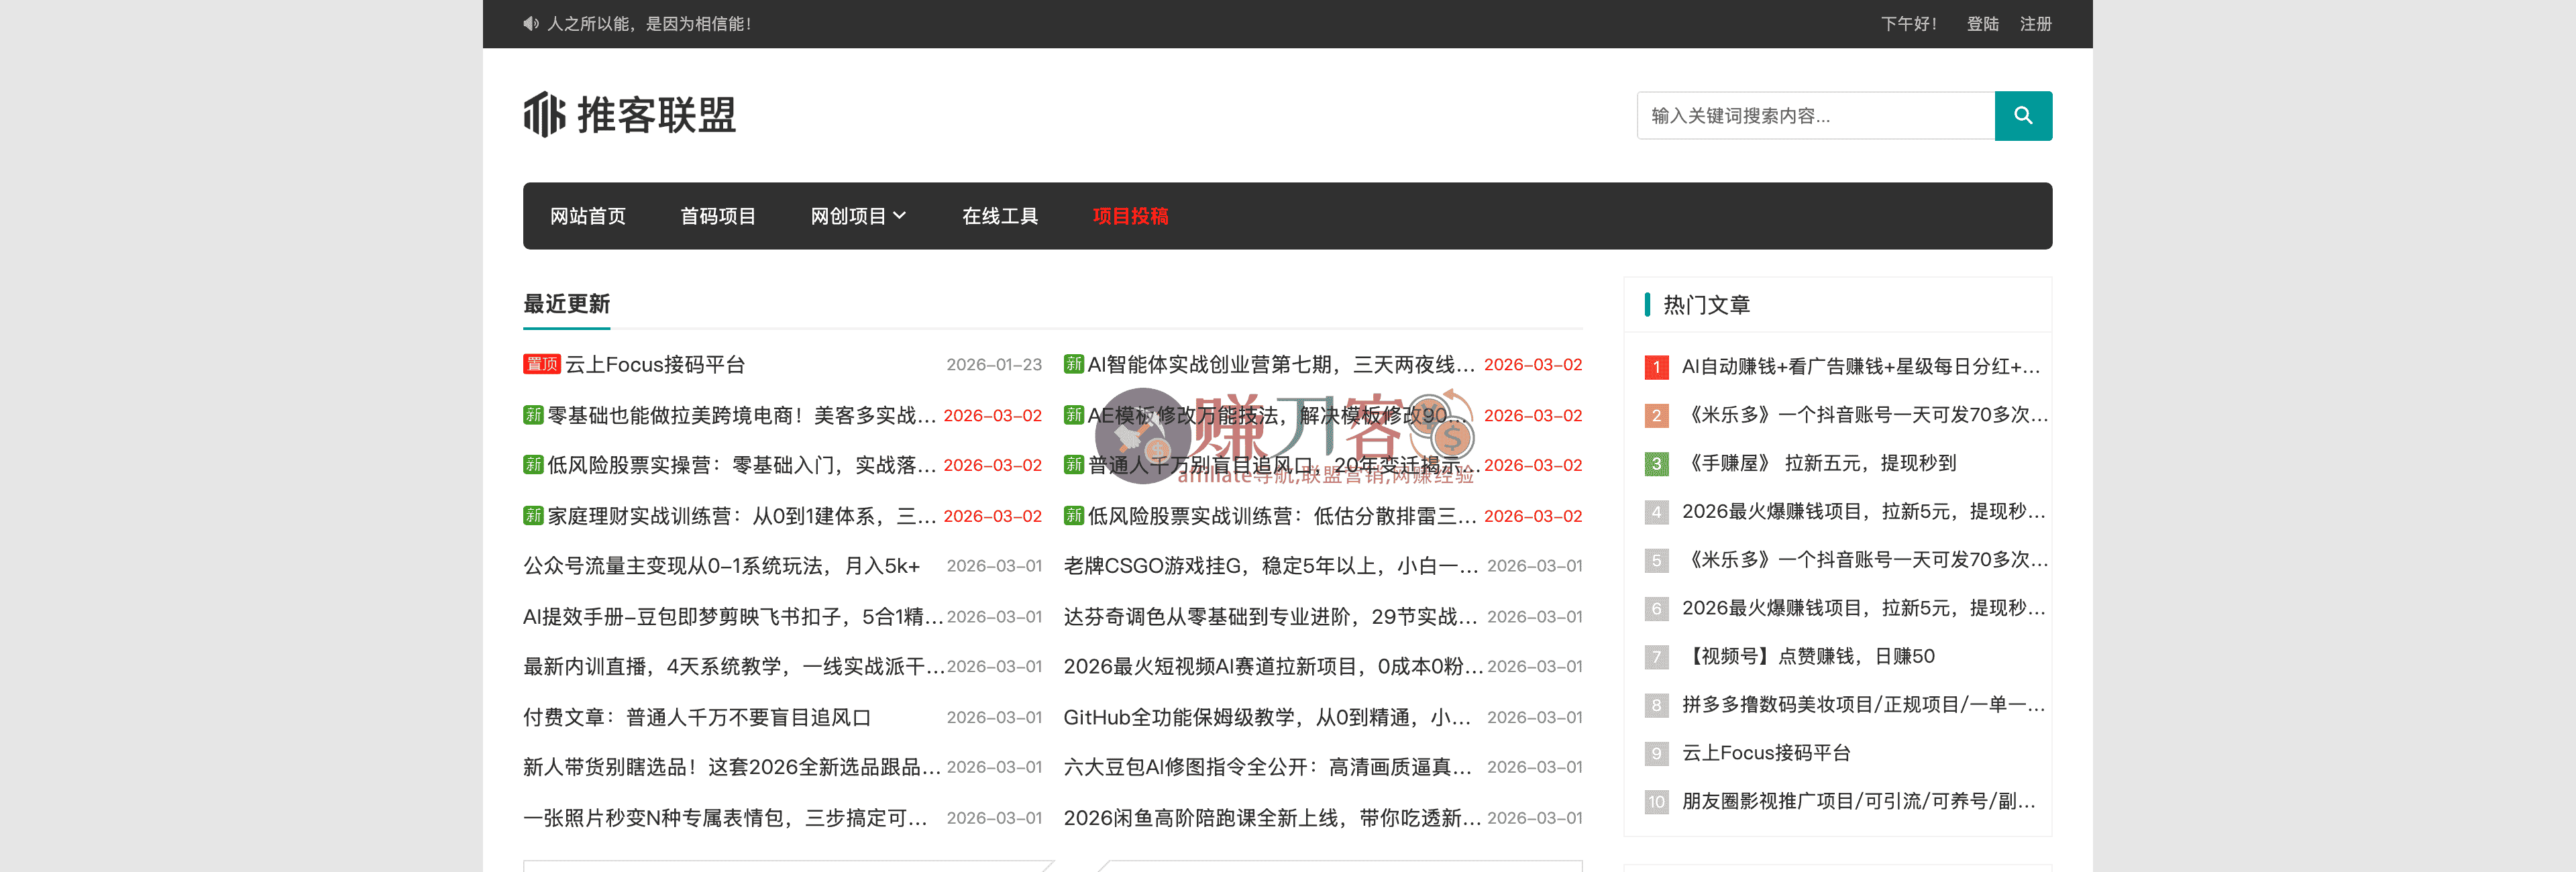
Task: Go to 首码项目 menu item
Action: (x=717, y=216)
